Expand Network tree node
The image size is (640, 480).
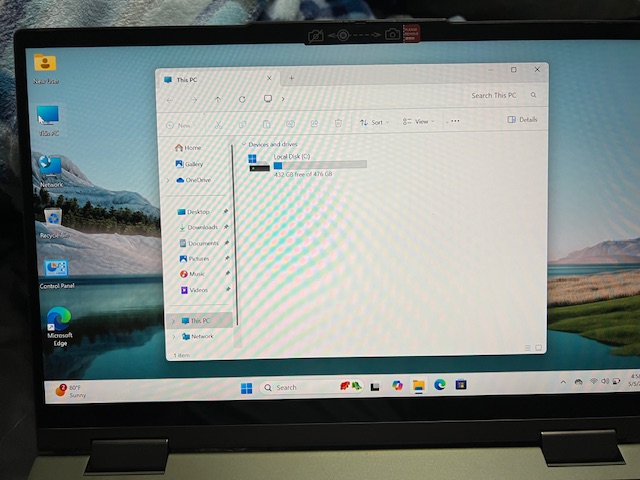point(174,337)
